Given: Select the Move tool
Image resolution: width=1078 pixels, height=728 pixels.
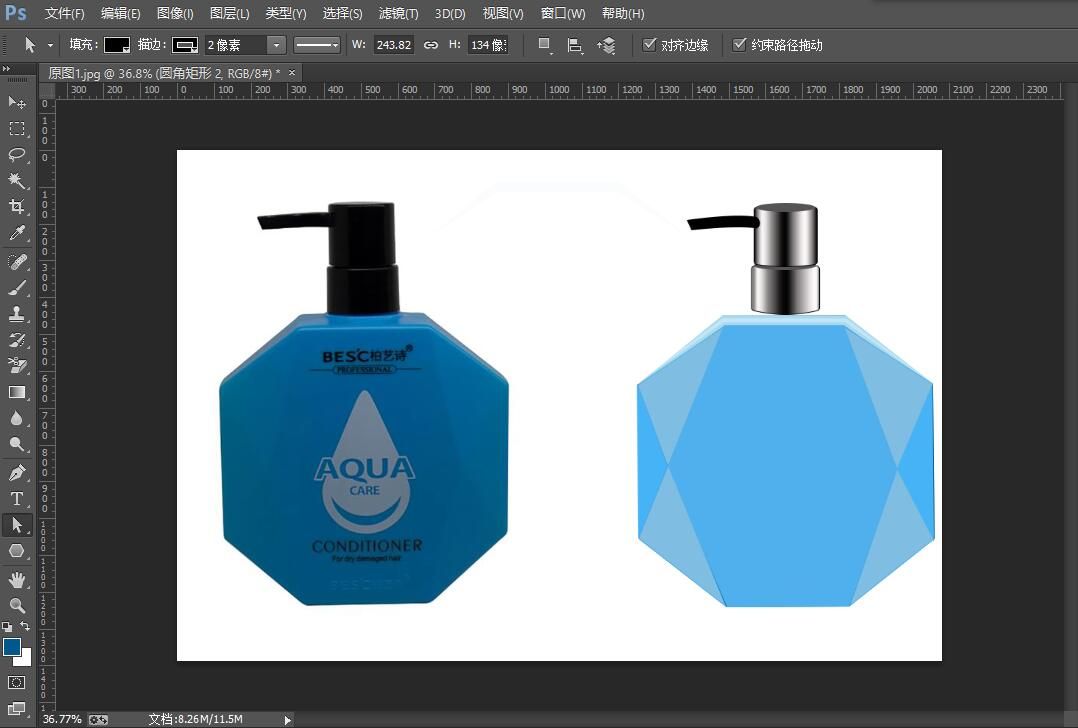Looking at the screenshot, I should click(17, 102).
